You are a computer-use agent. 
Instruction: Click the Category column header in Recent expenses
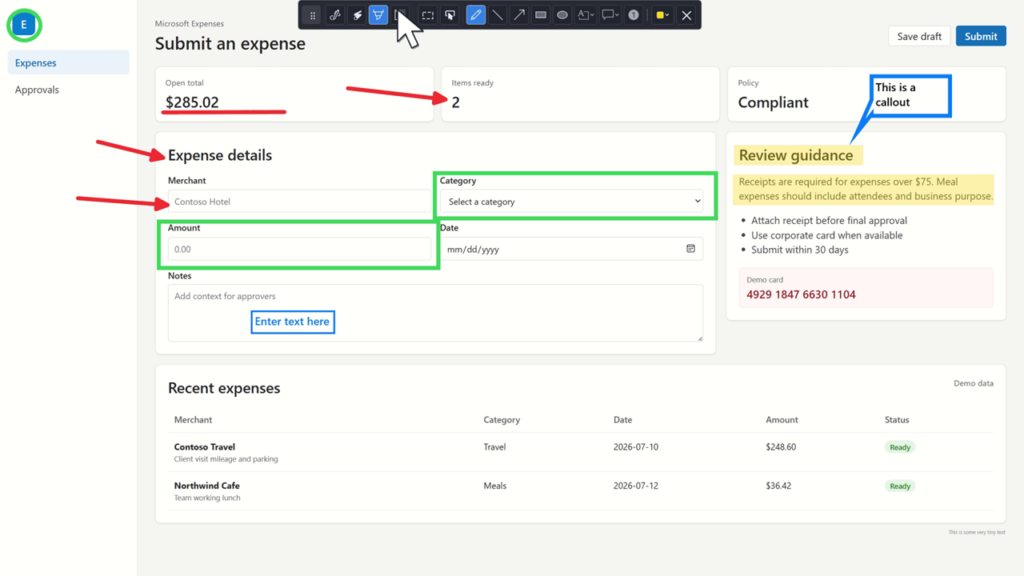(x=502, y=419)
